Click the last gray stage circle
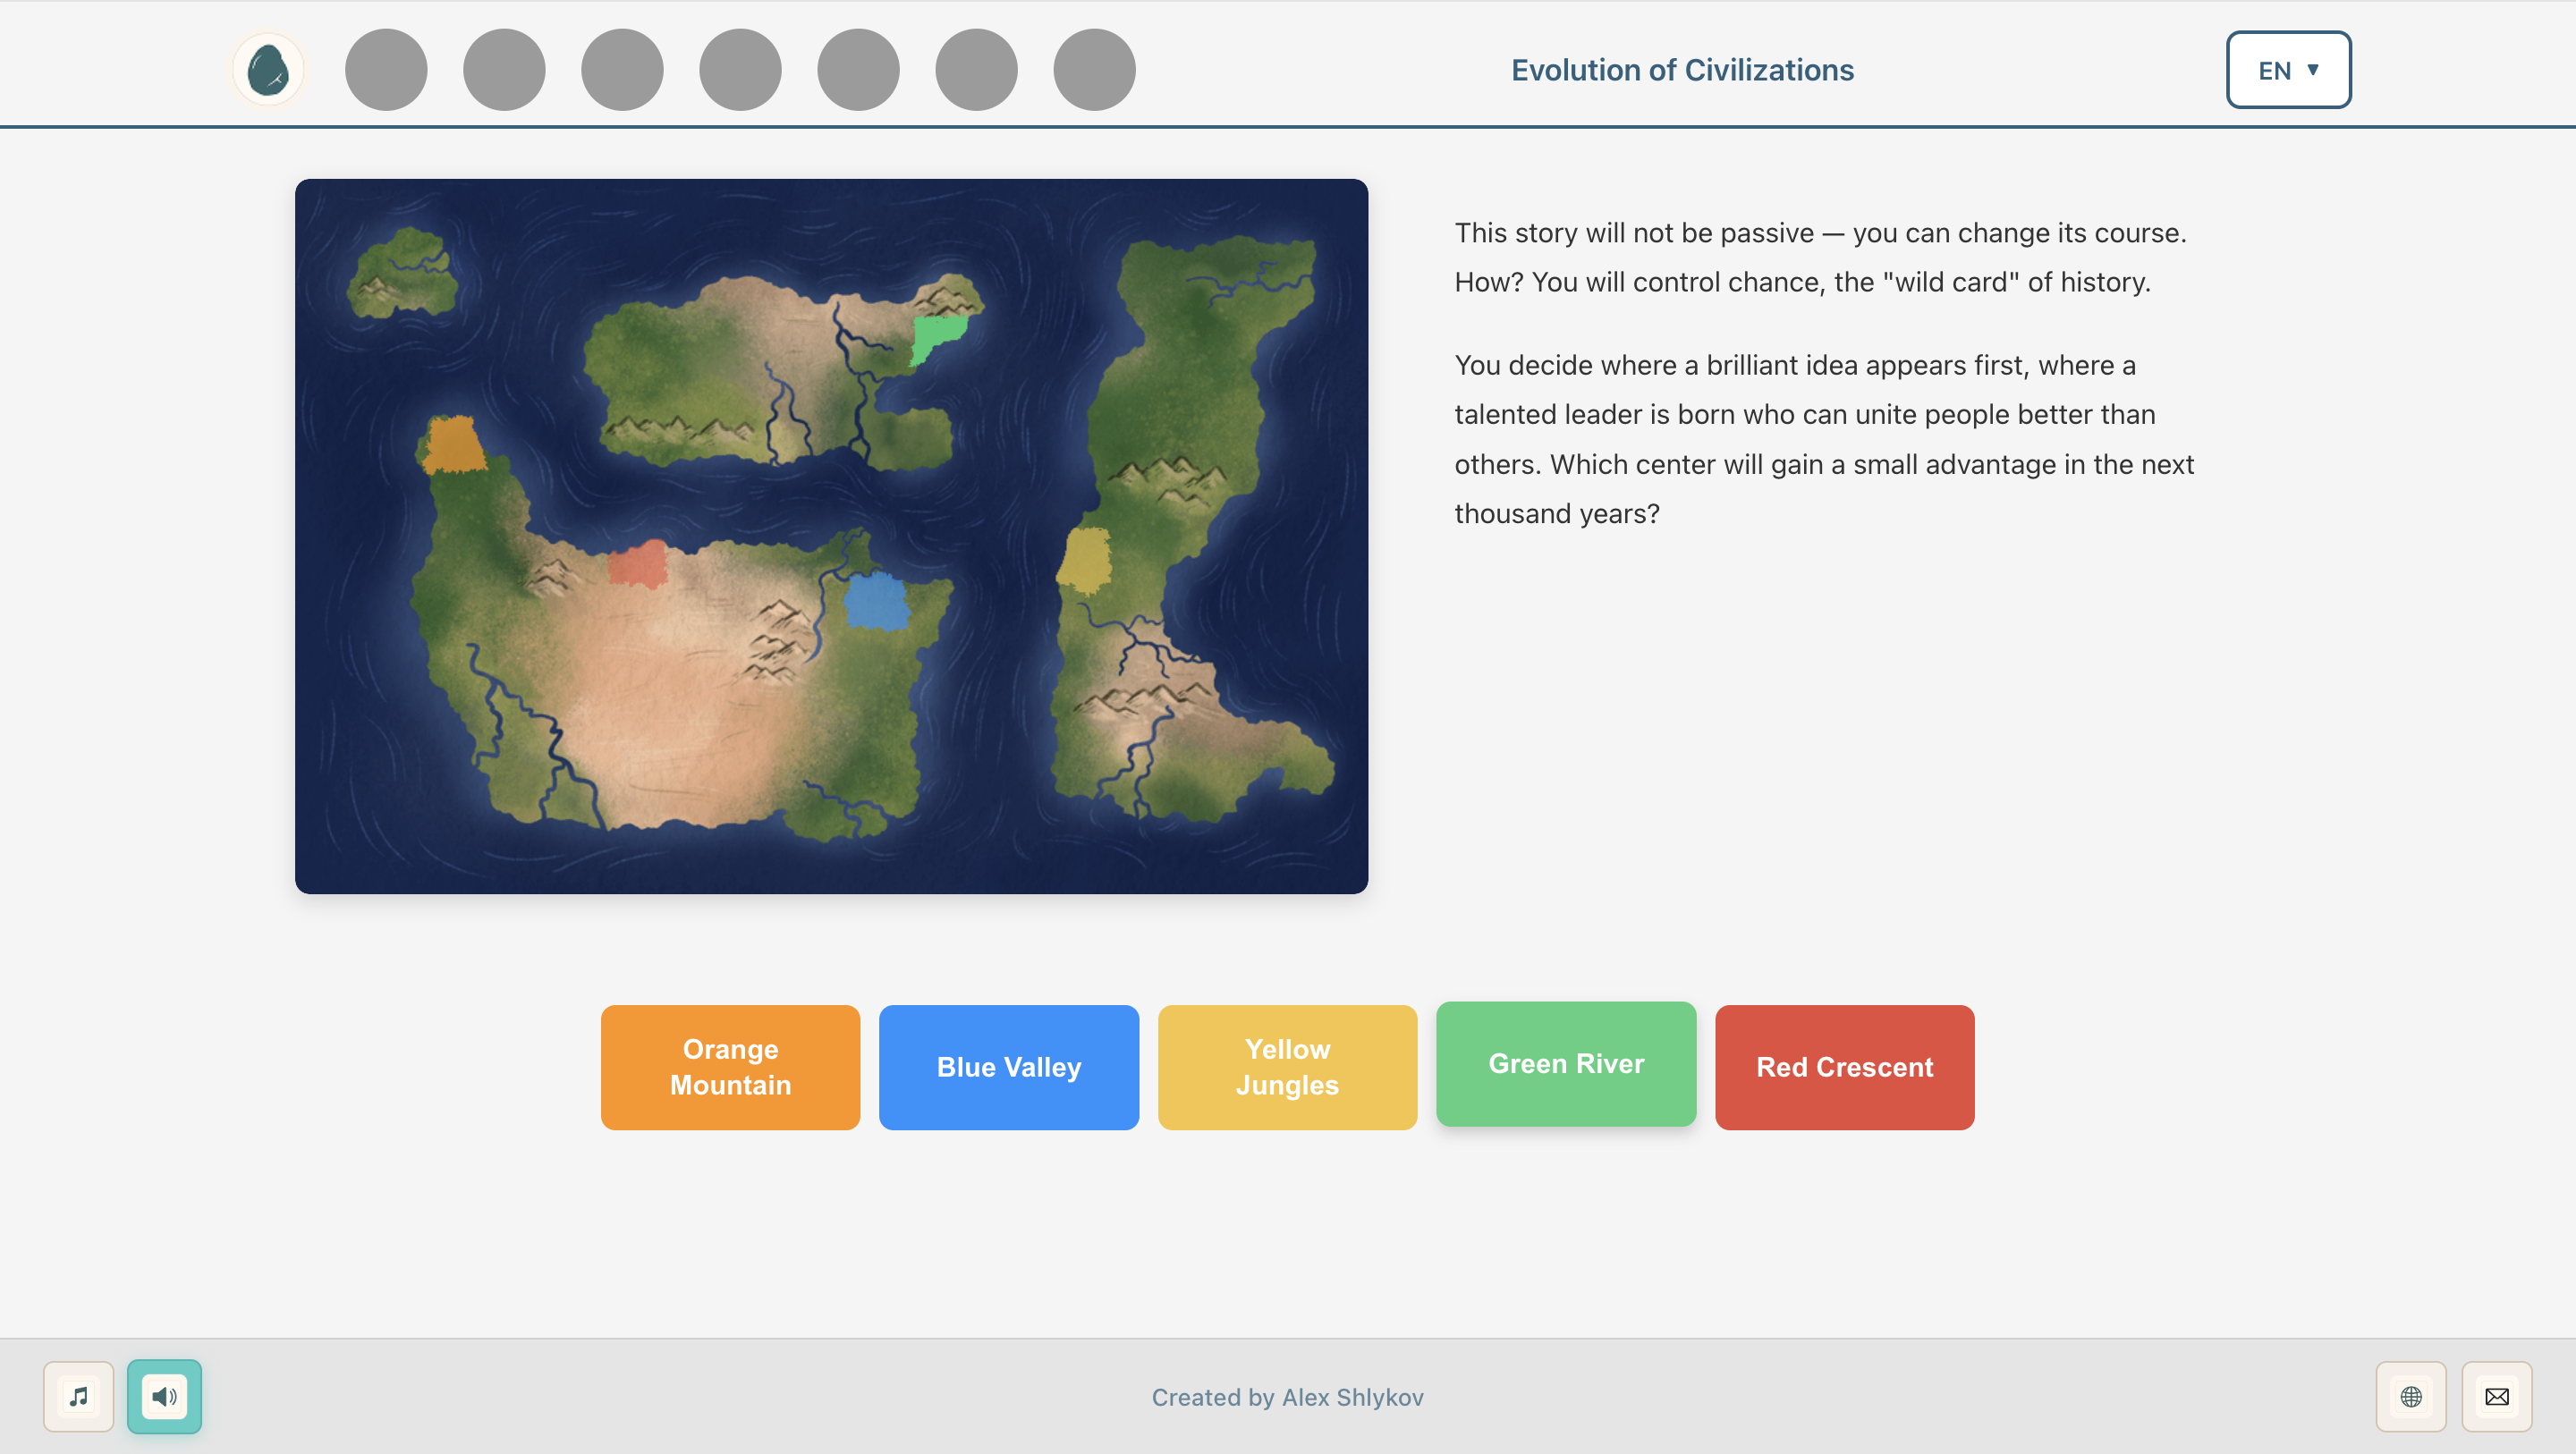2576x1454 pixels. click(1094, 70)
